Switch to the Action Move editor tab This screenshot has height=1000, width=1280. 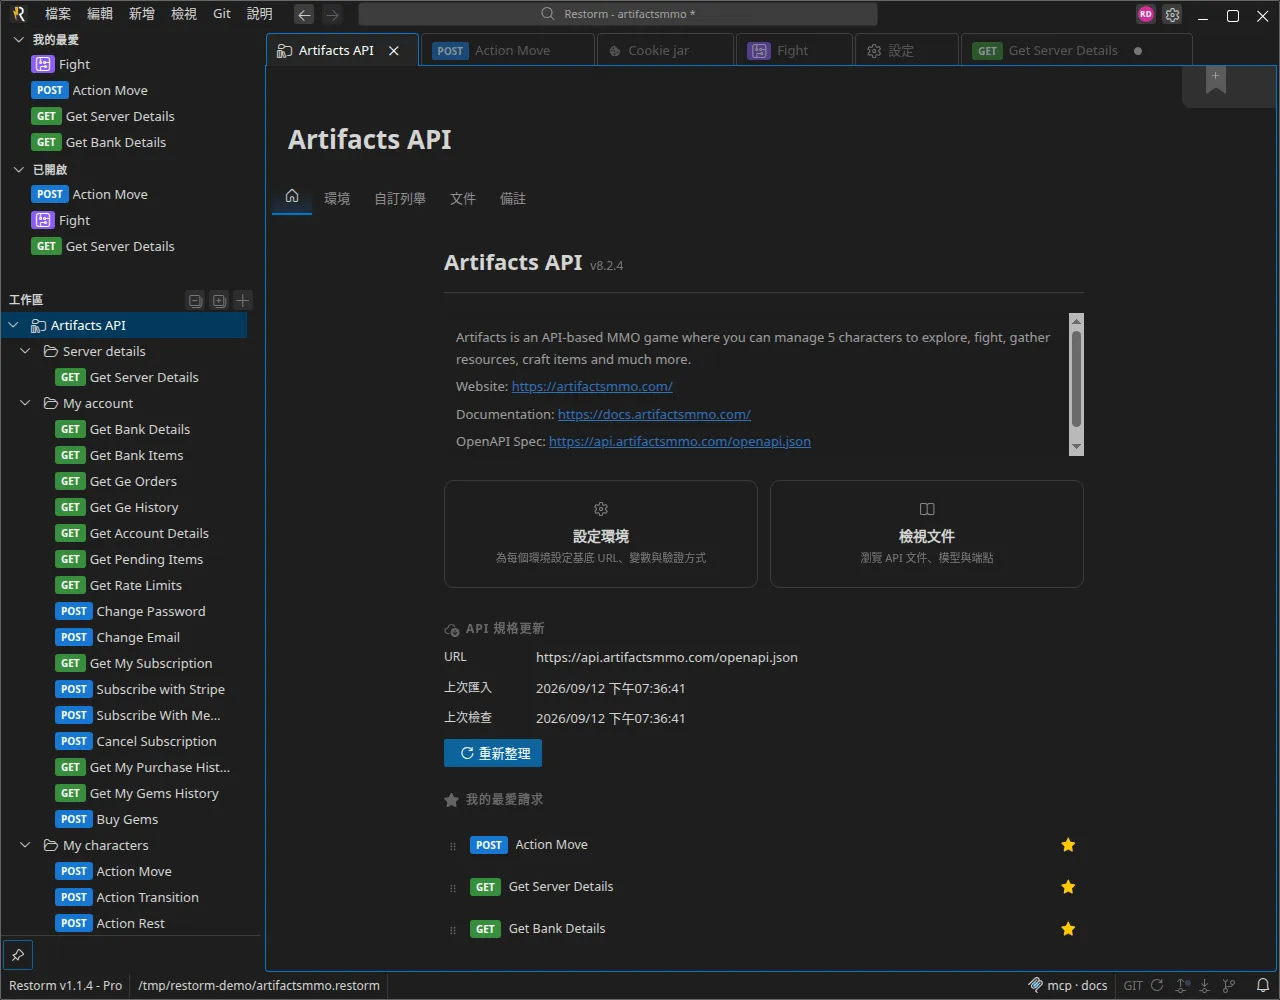[508, 51]
